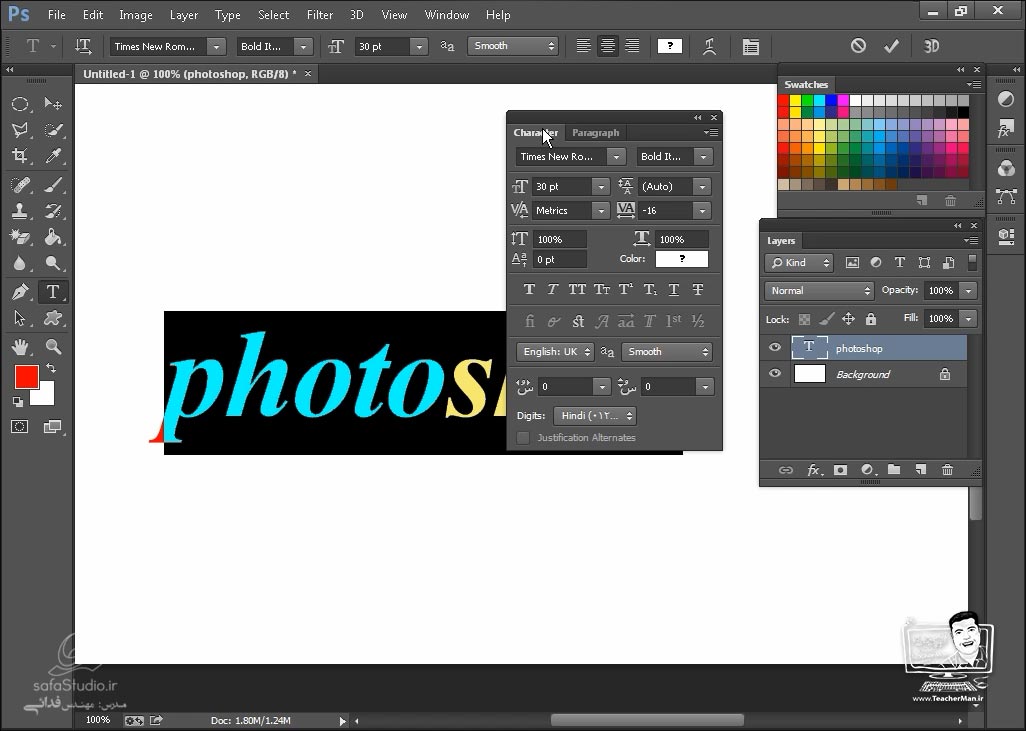Toggle Faux Italic in Character panel

tap(553, 289)
